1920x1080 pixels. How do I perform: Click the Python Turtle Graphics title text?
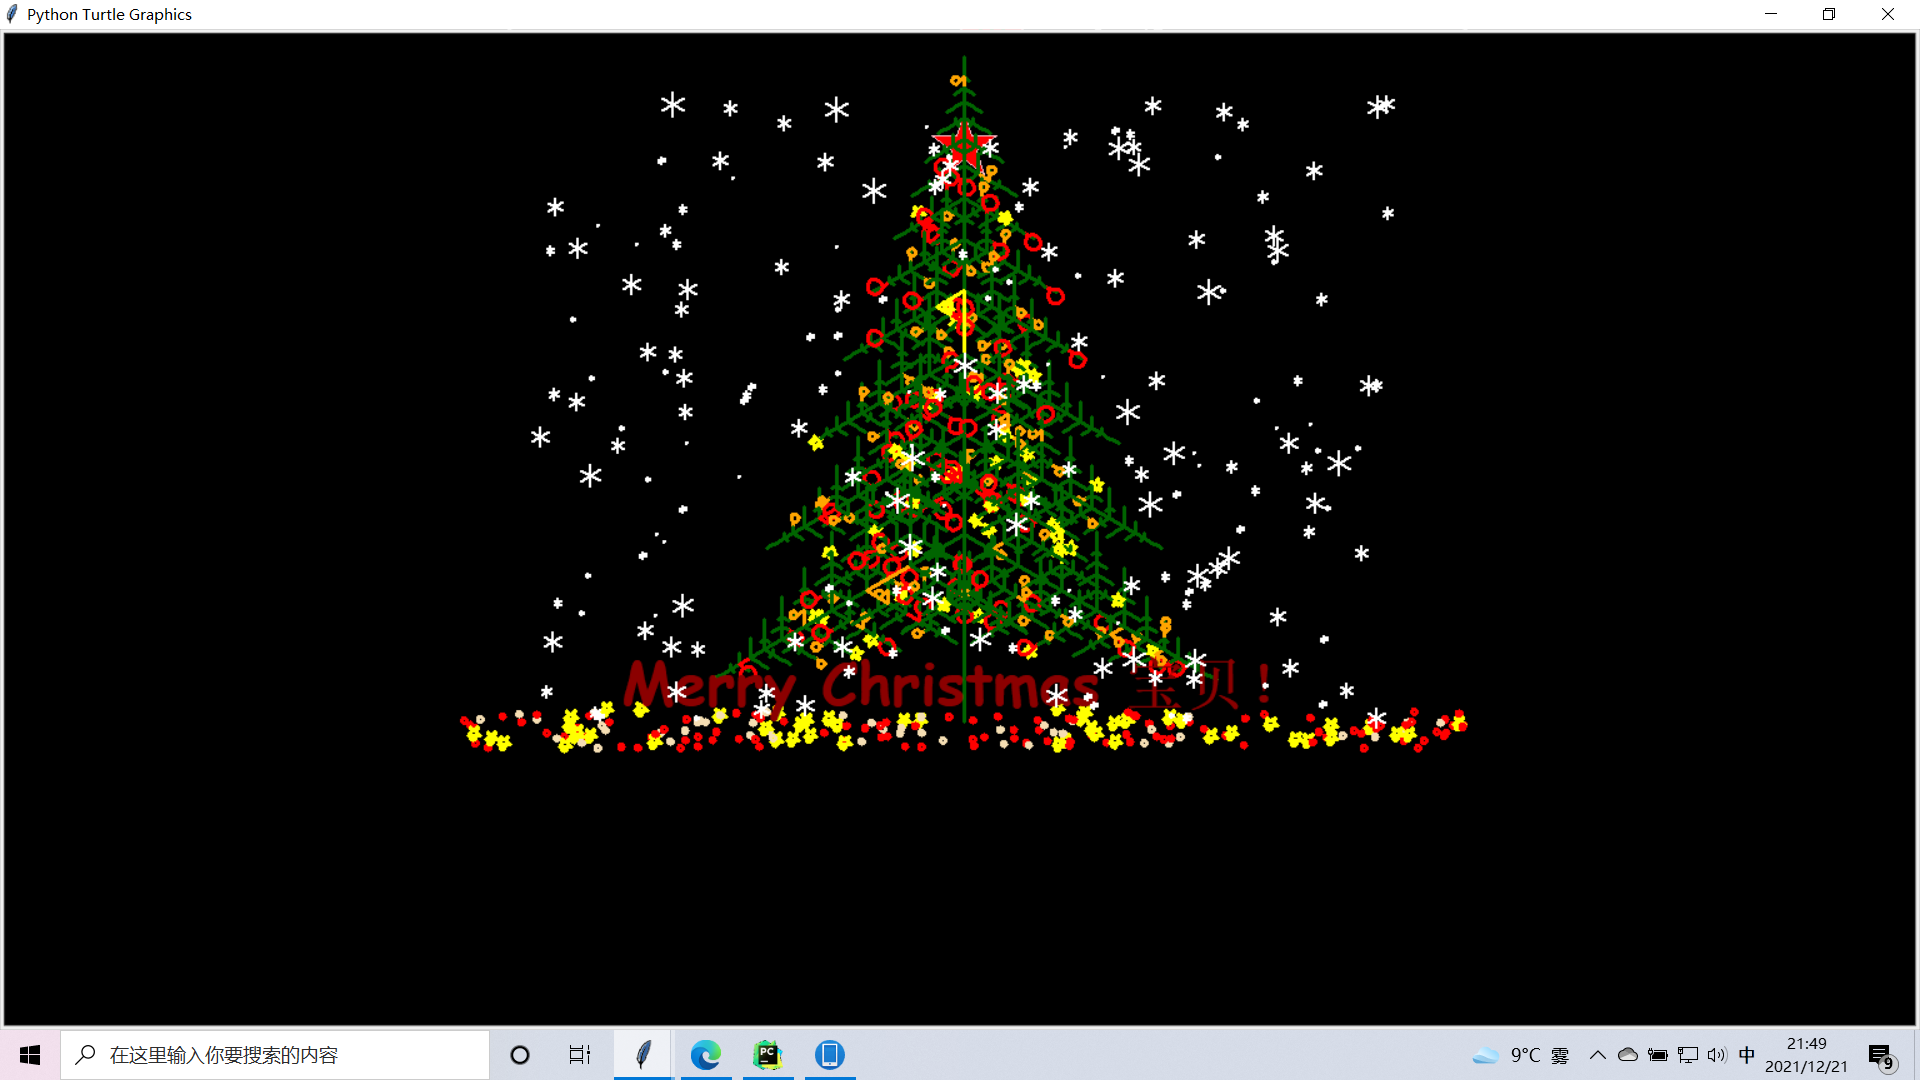point(108,13)
